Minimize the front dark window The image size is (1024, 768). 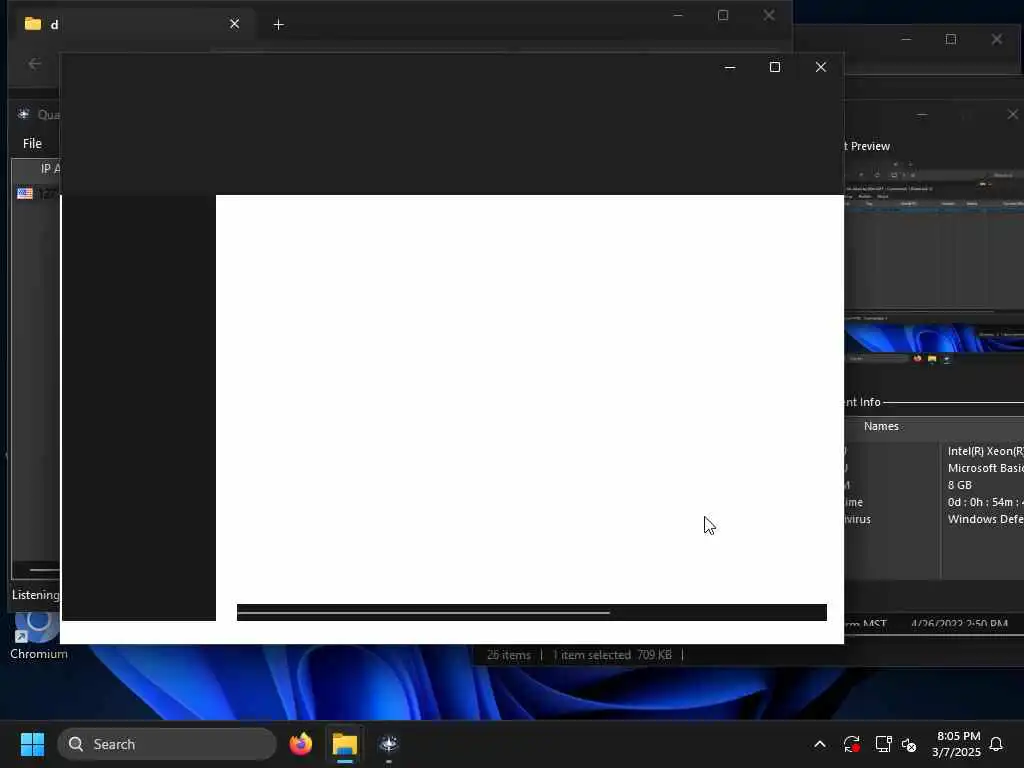tap(730, 67)
